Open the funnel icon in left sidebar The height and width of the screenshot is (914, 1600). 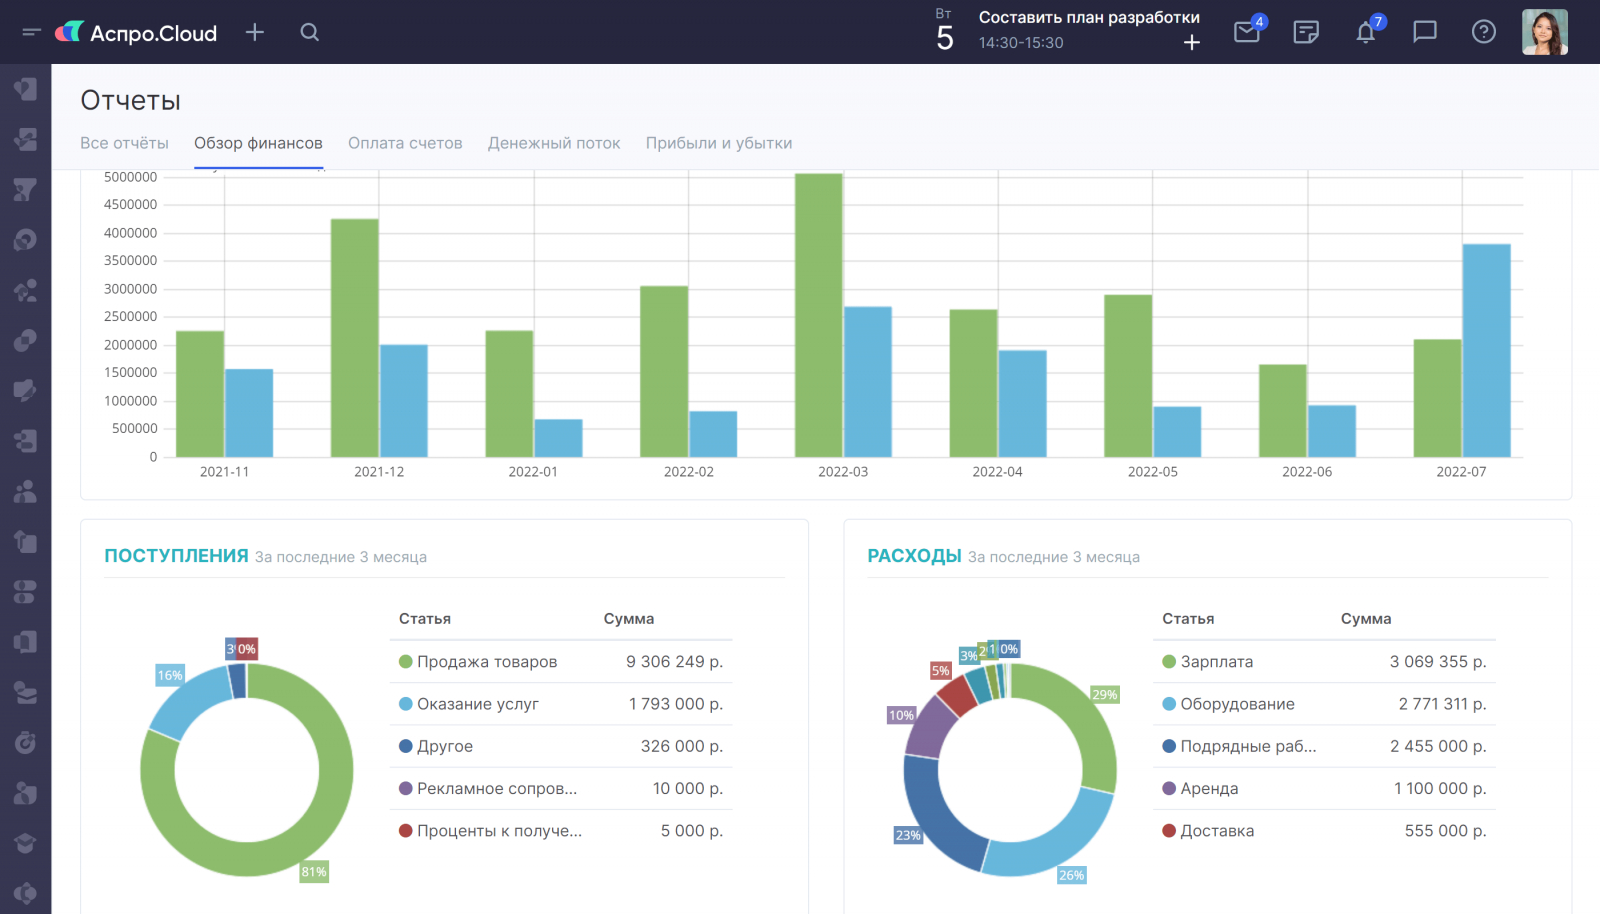(x=25, y=189)
